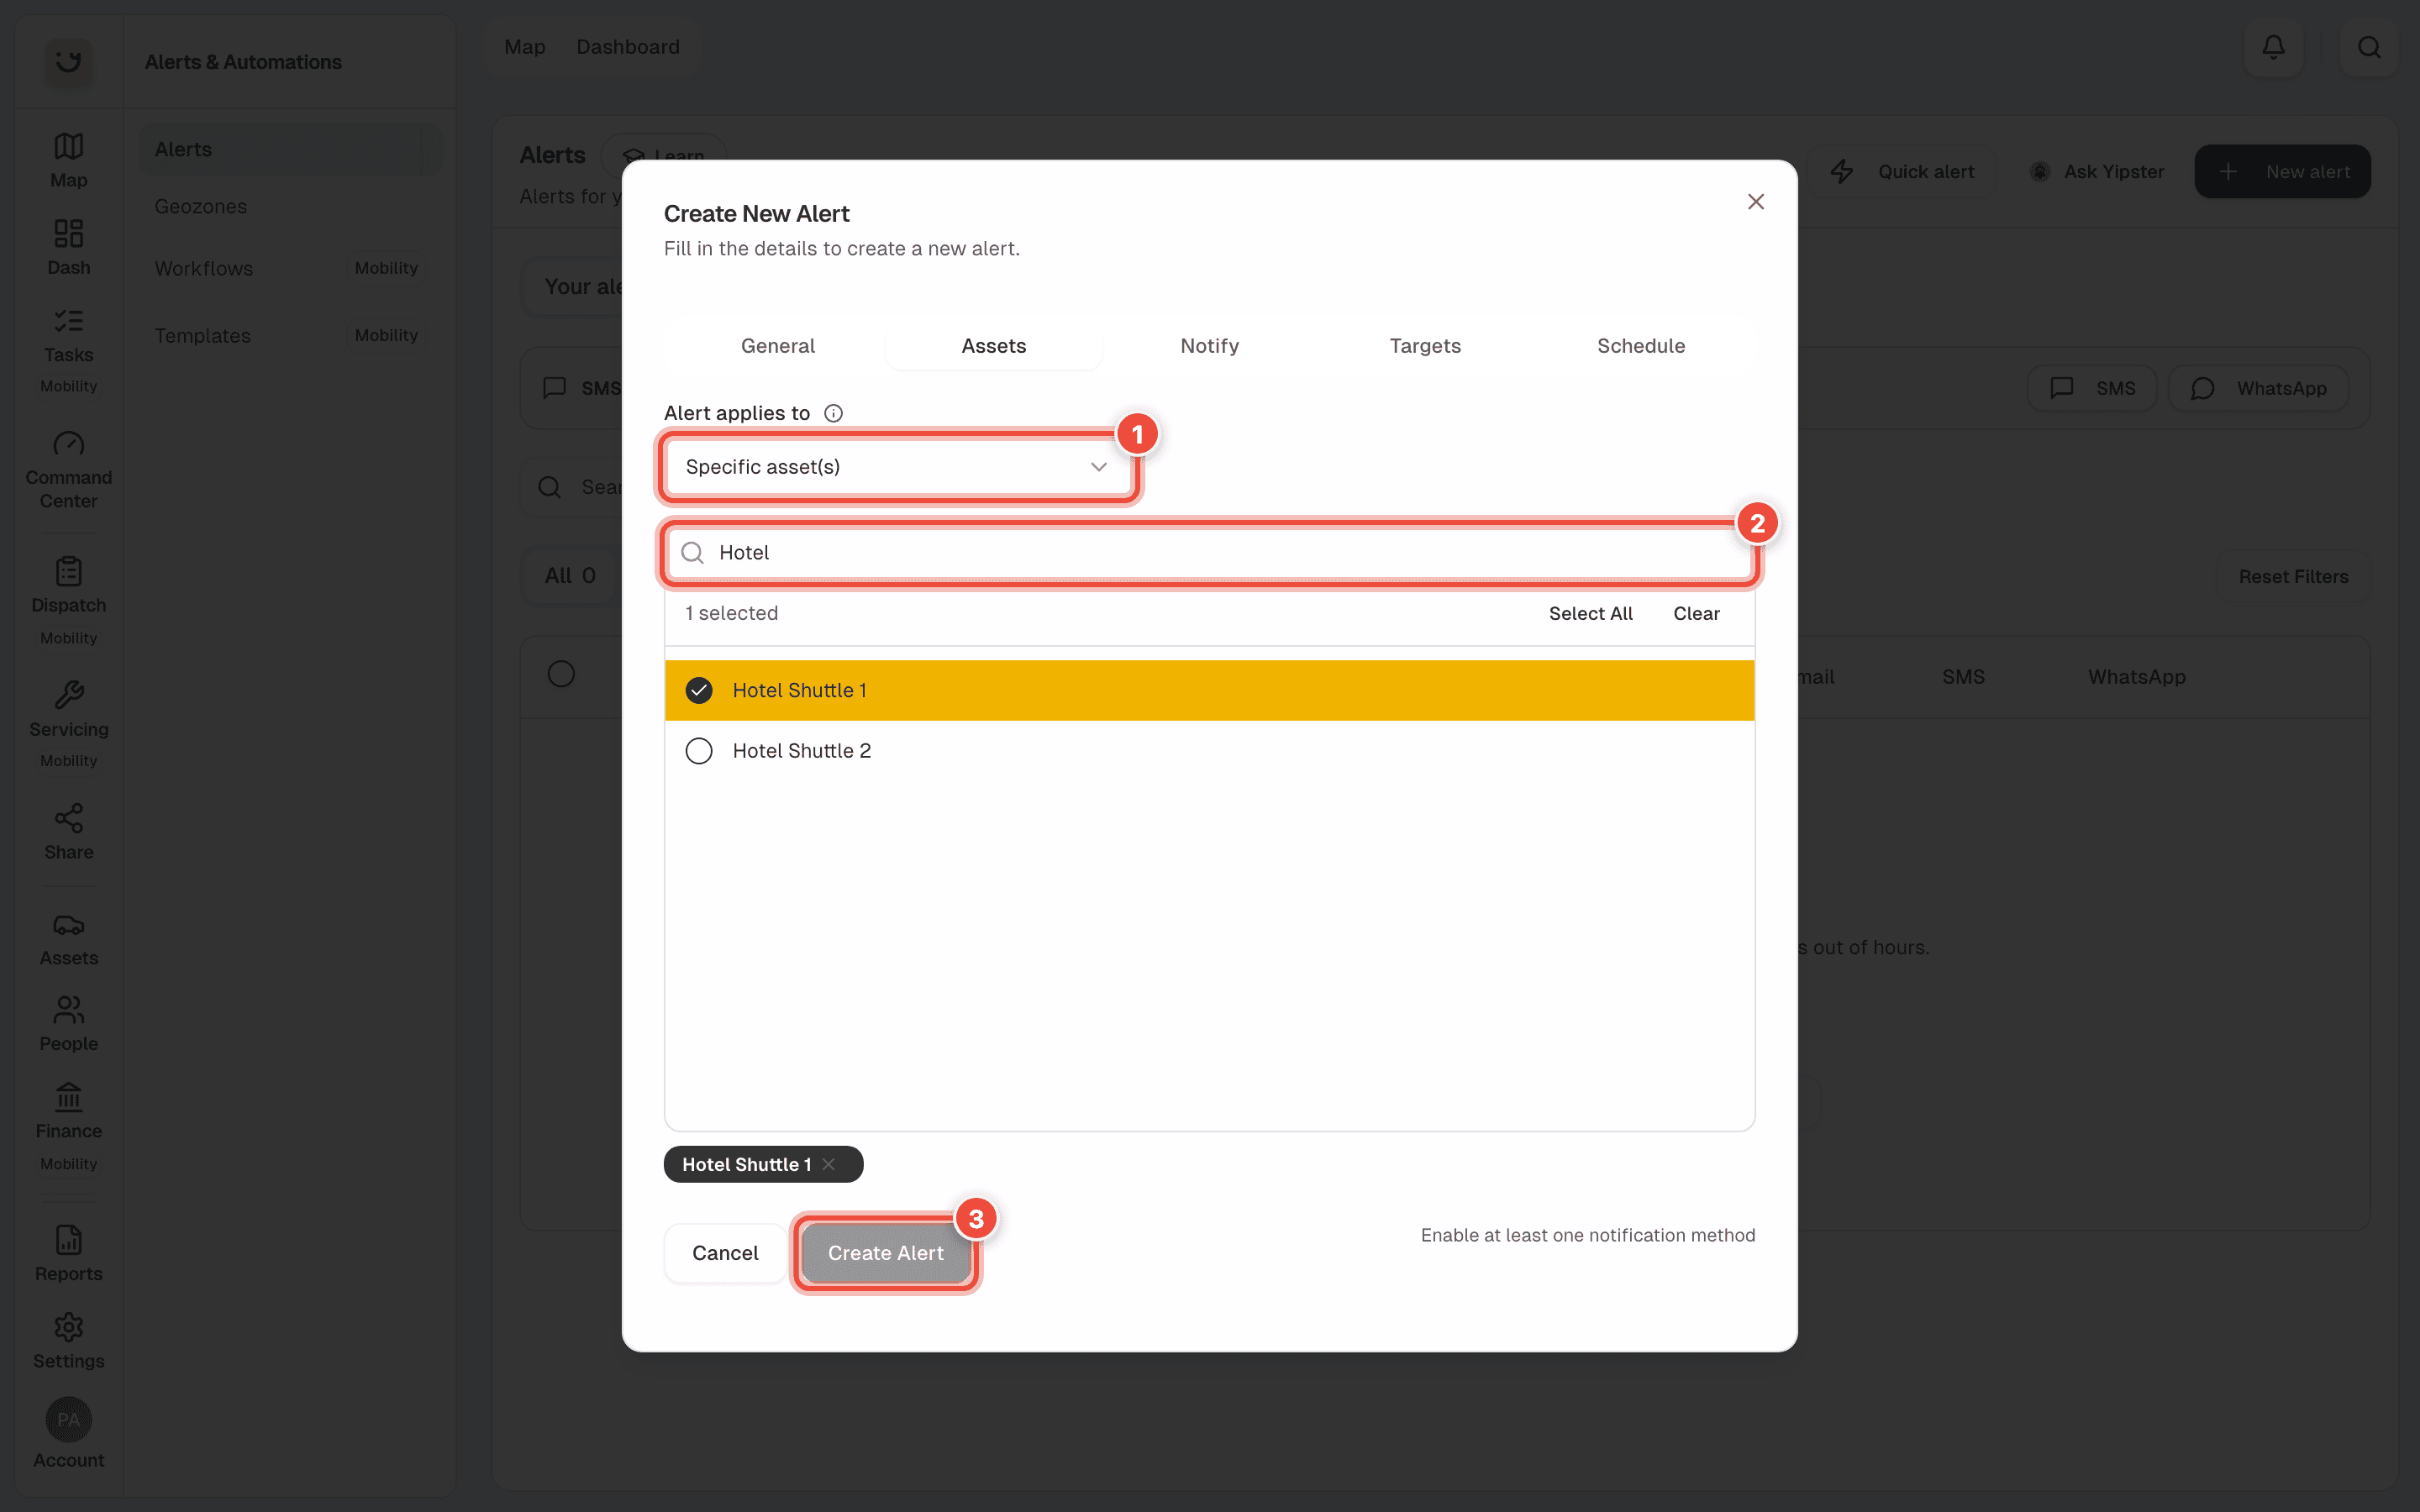Click the Quick alert button
The image size is (2420, 1512).
1902,171
